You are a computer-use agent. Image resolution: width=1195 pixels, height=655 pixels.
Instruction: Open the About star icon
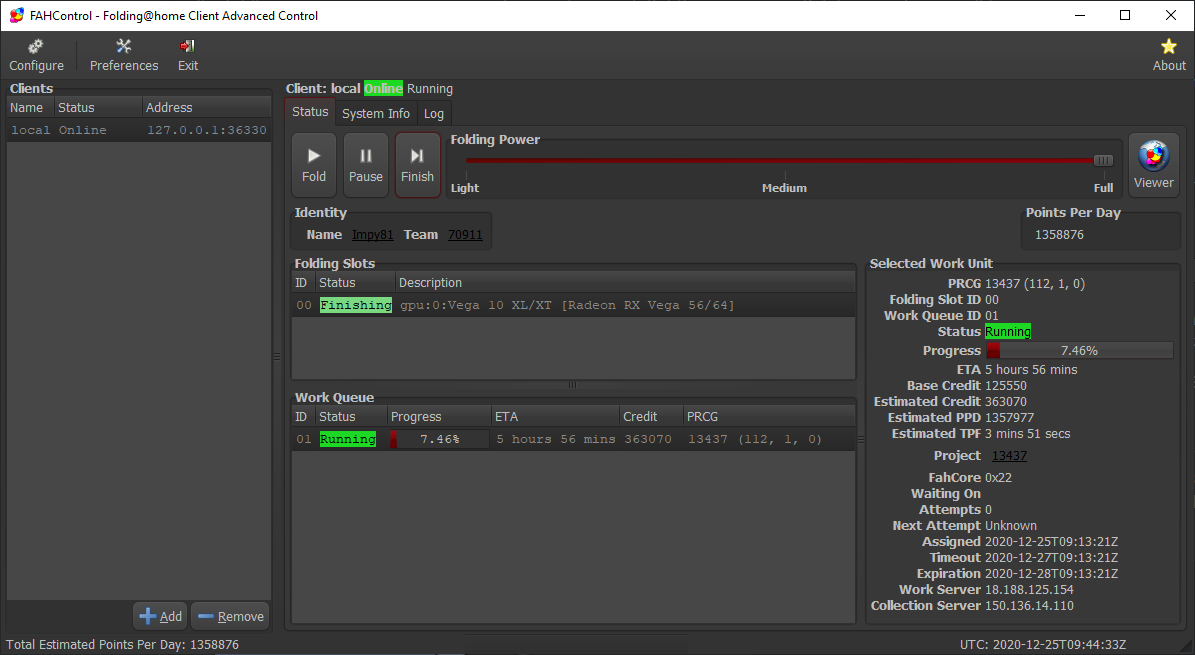pyautogui.click(x=1168, y=56)
